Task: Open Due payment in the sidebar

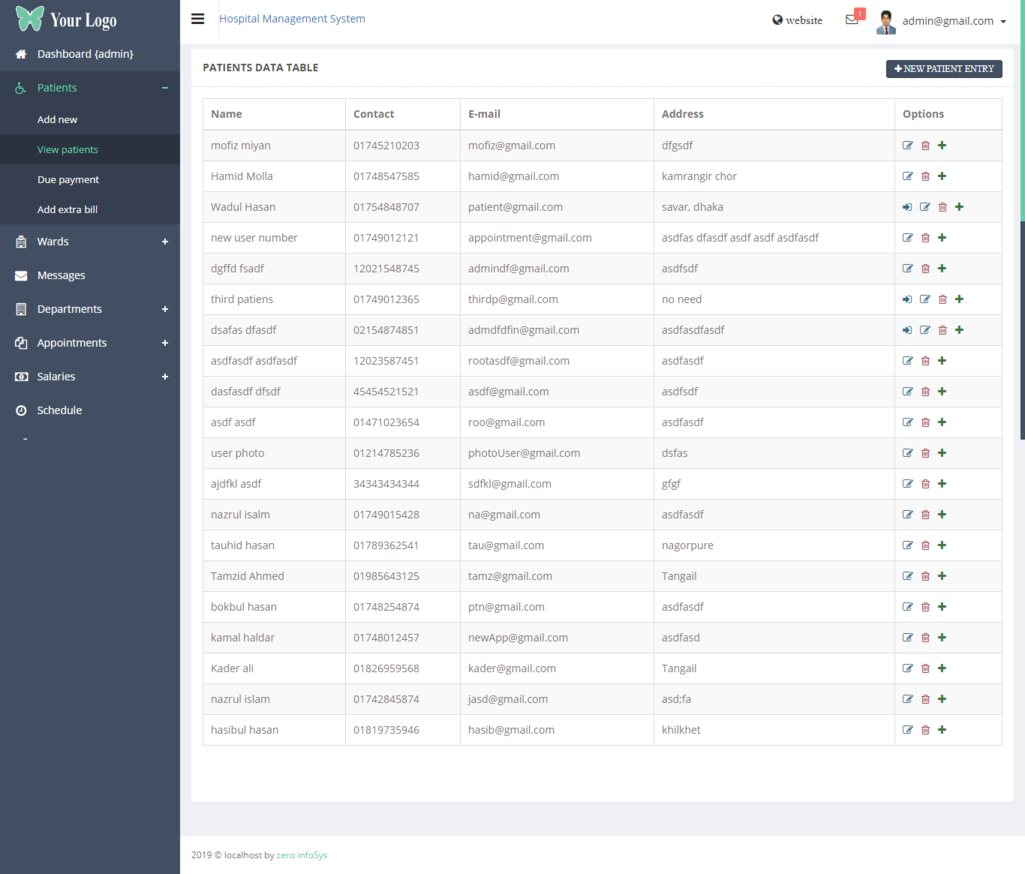Action: [68, 180]
